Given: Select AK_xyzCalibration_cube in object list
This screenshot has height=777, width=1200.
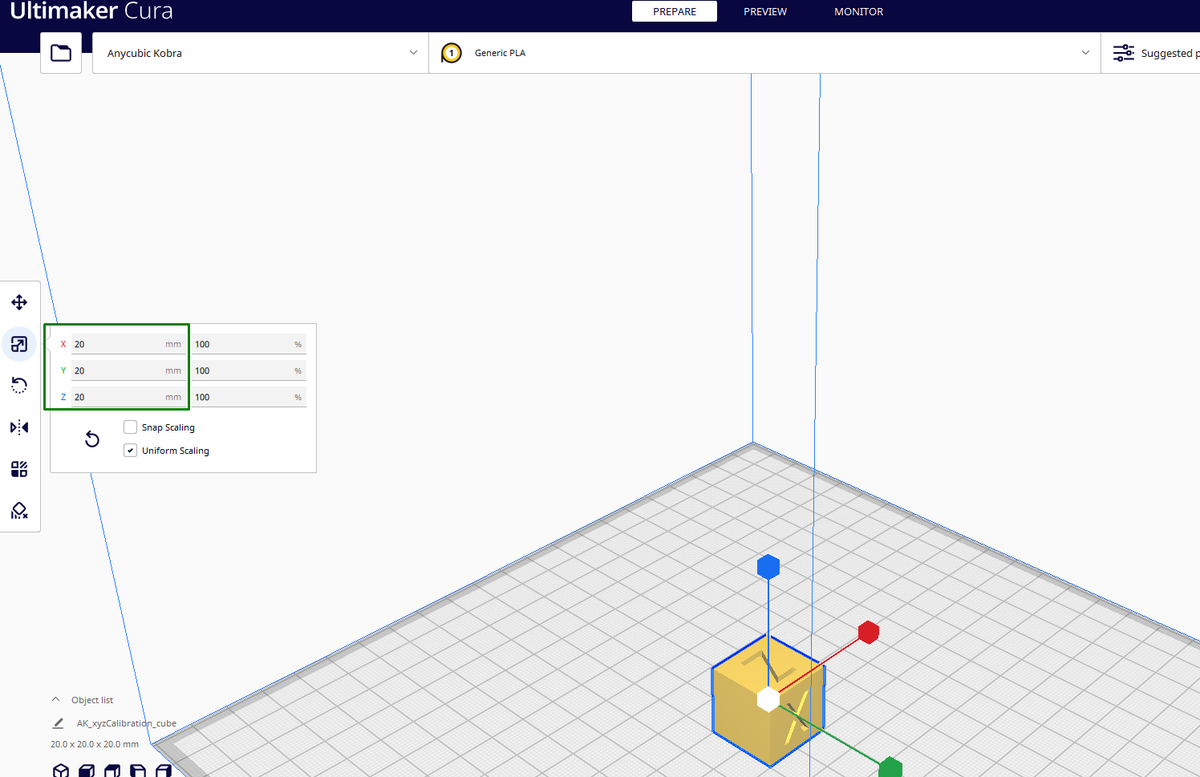Looking at the screenshot, I should tap(126, 723).
